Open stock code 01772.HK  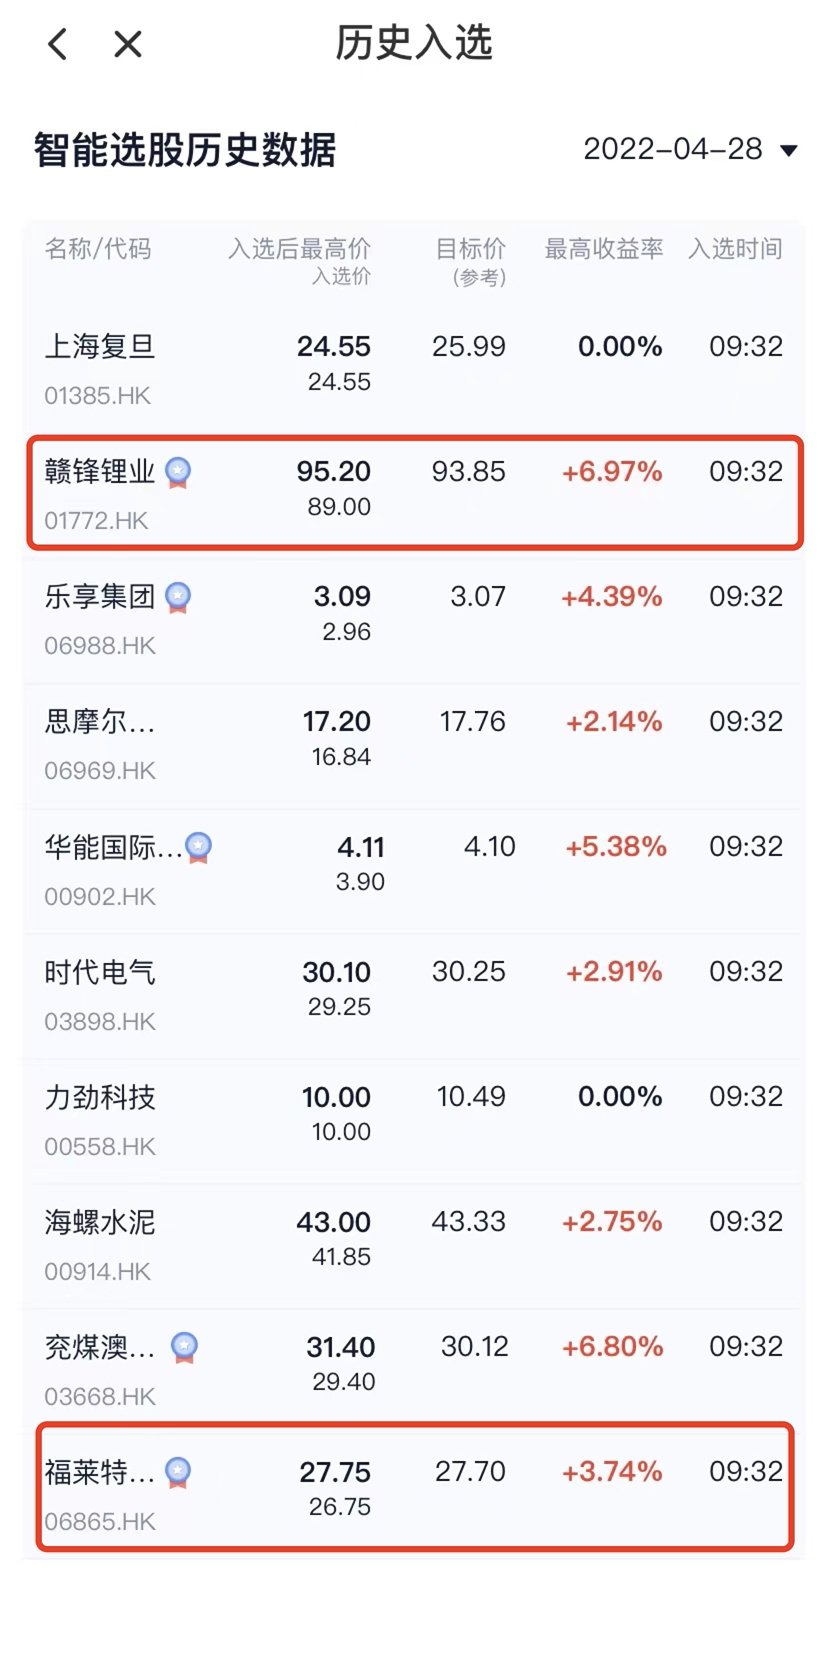coord(96,520)
